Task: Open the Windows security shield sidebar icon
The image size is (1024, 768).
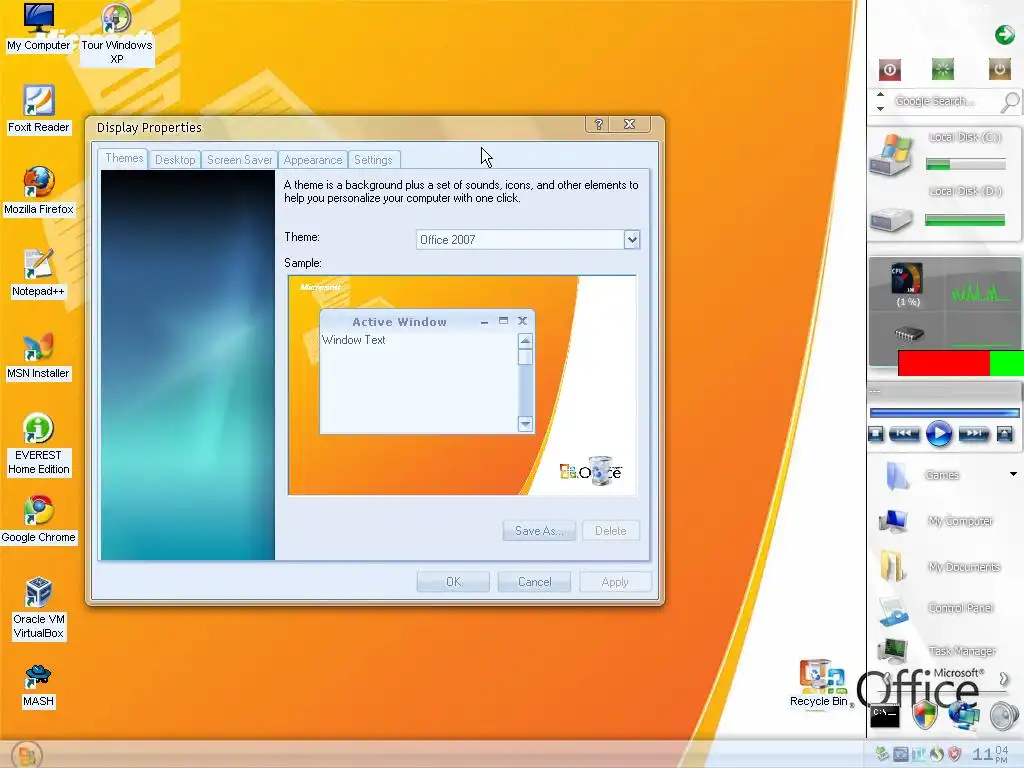Action: 924,715
